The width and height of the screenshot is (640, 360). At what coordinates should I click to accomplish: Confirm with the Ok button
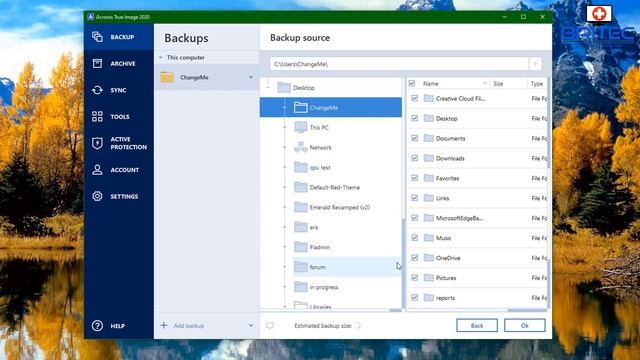click(x=524, y=325)
